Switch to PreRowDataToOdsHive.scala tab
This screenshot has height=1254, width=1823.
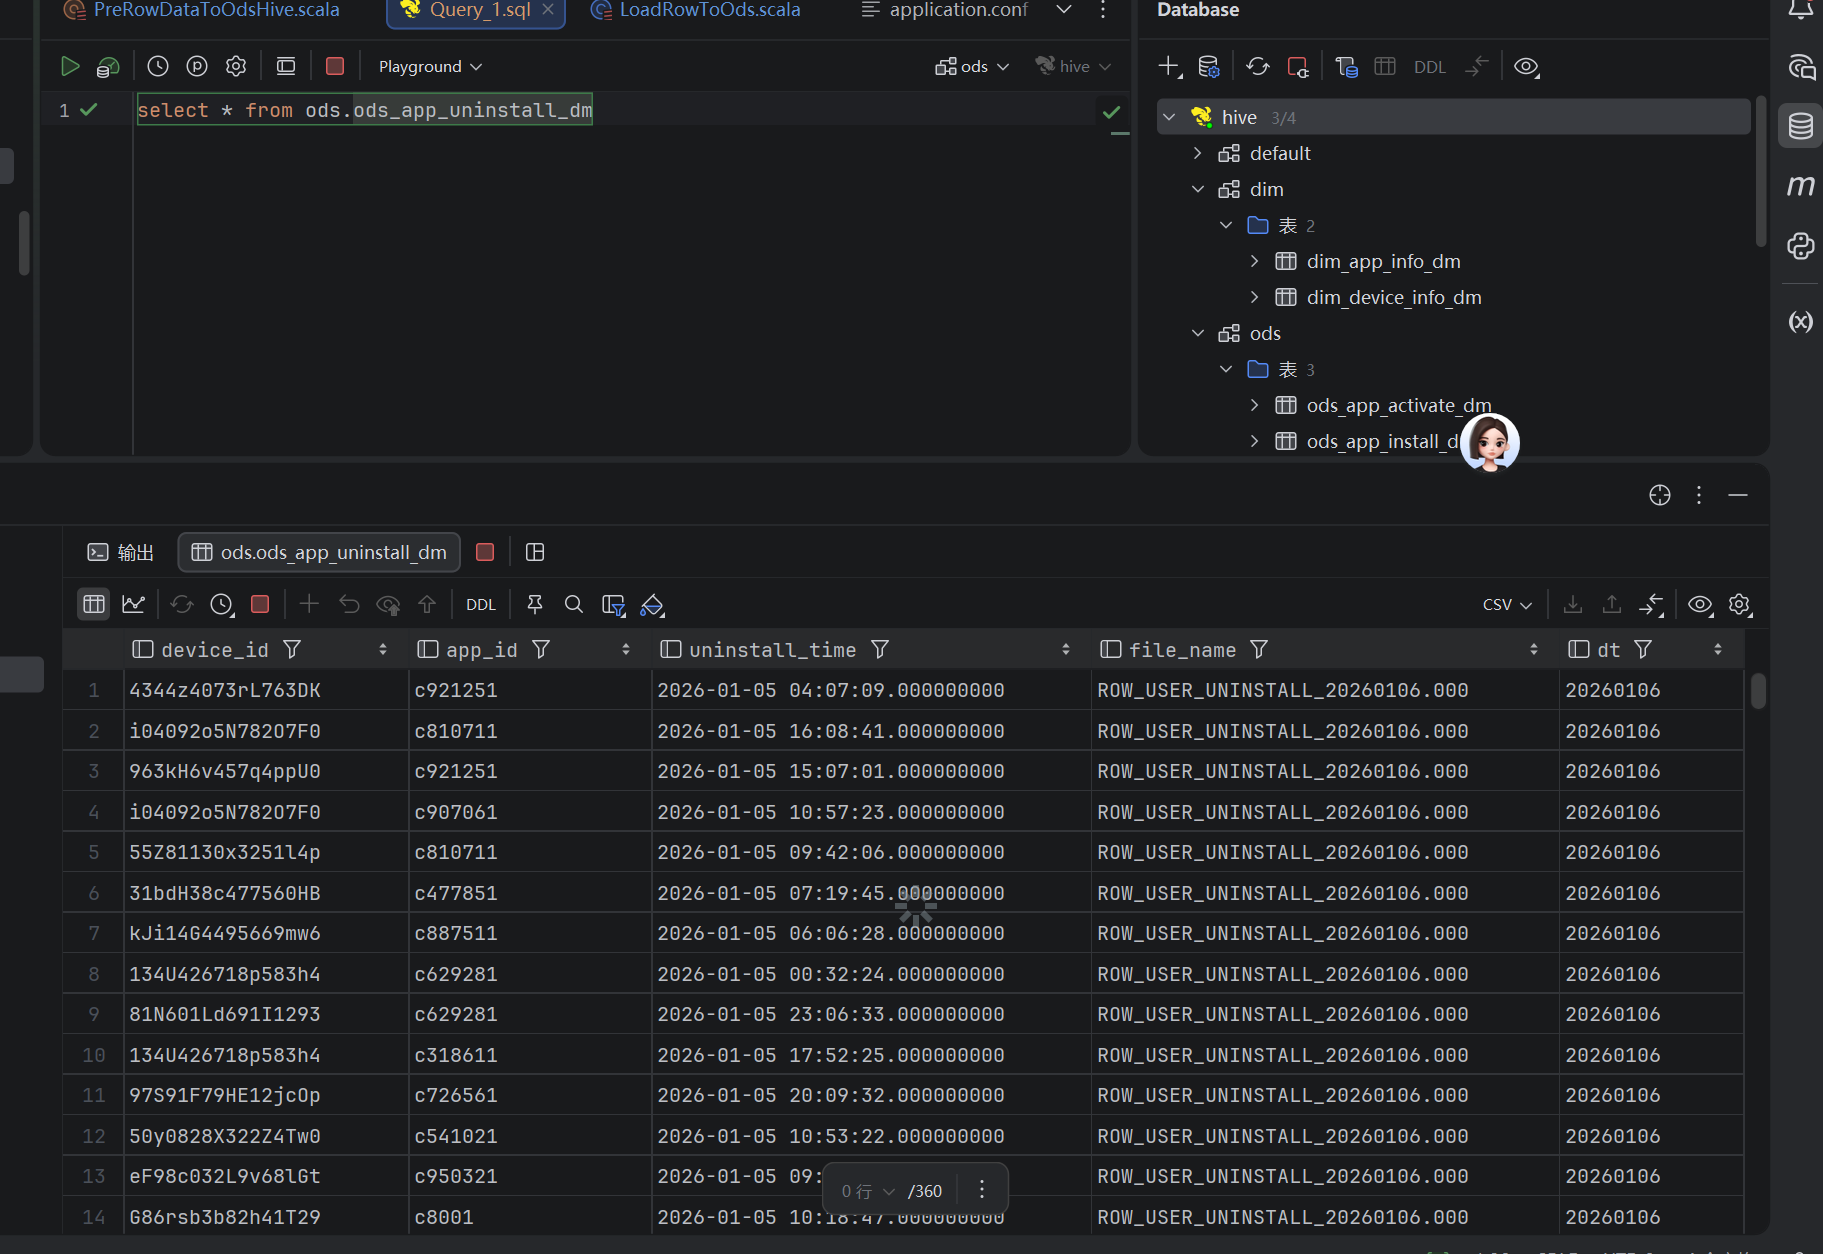[x=201, y=10]
